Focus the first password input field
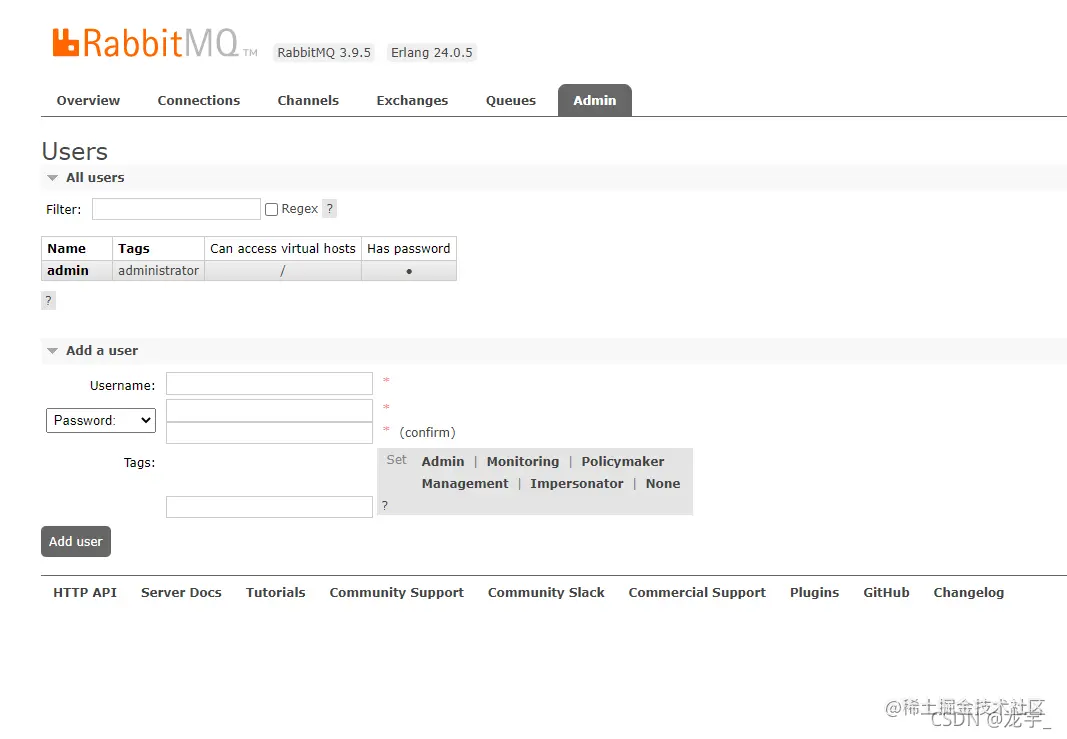This screenshot has width=1067, height=739. point(269,410)
